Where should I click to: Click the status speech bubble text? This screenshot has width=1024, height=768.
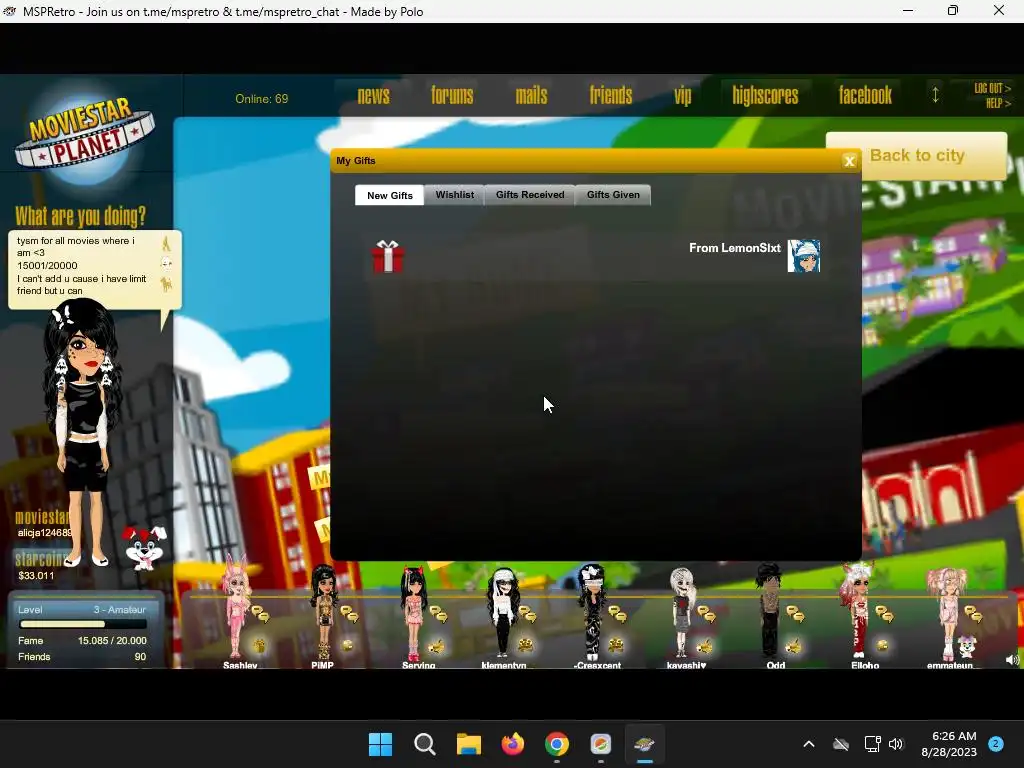tap(82, 266)
